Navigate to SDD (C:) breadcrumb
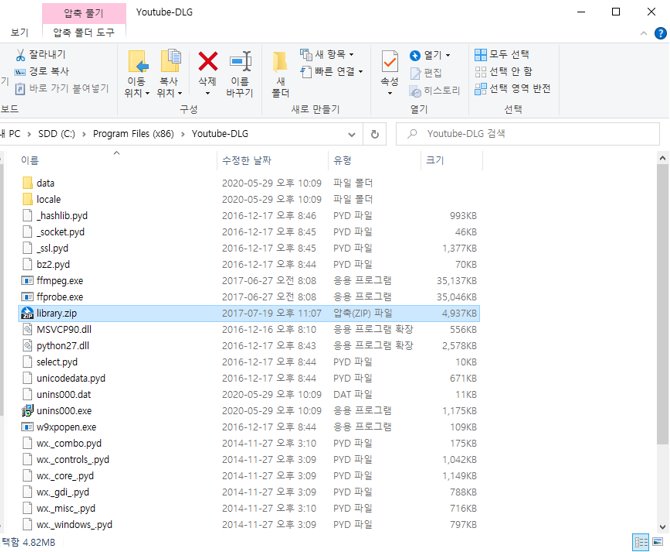 pyautogui.click(x=56, y=134)
